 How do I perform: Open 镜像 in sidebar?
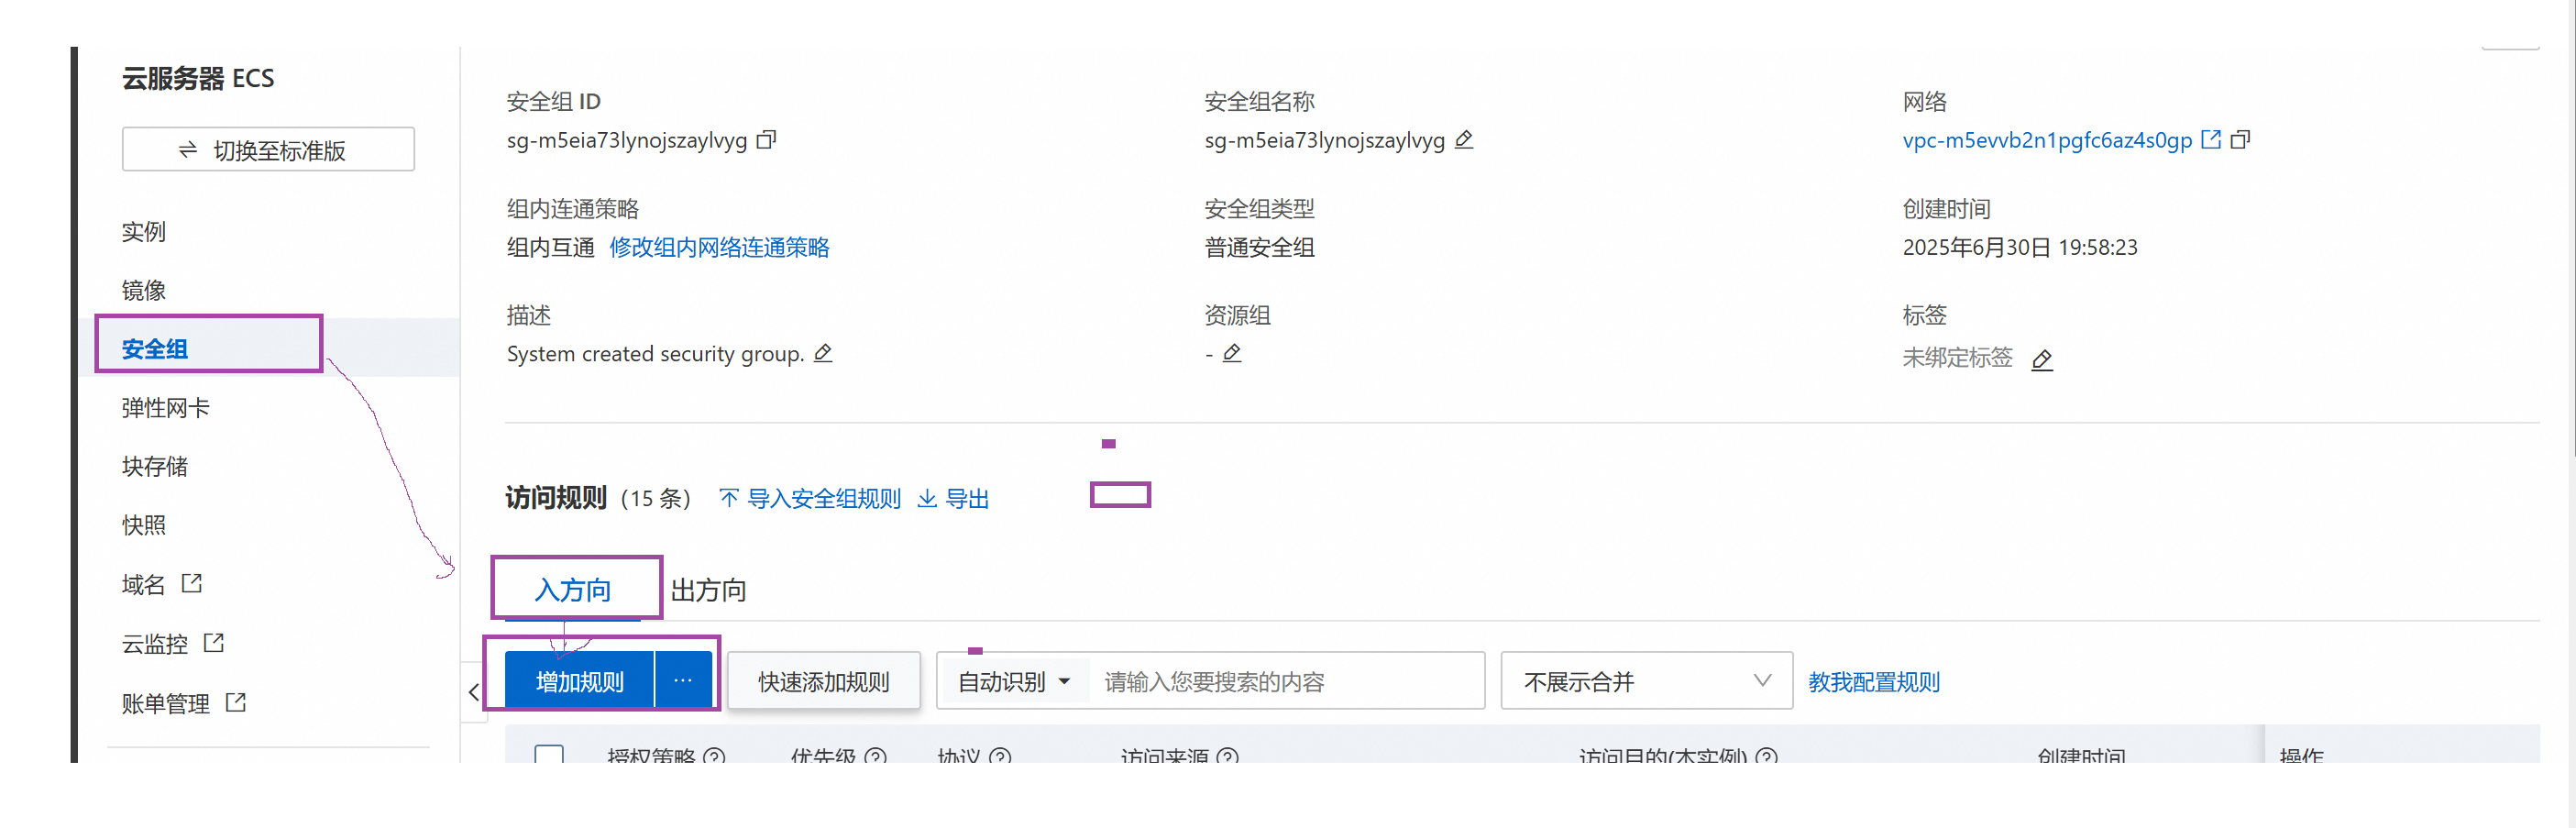[144, 291]
